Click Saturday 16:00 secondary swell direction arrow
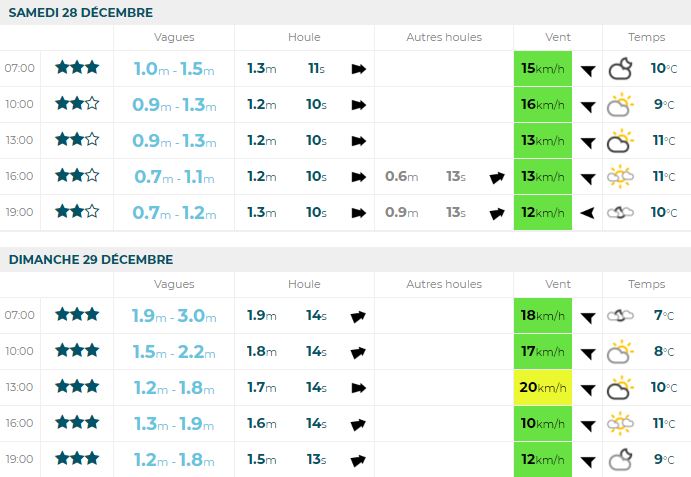Image resolution: width=691 pixels, height=477 pixels. 497,177
